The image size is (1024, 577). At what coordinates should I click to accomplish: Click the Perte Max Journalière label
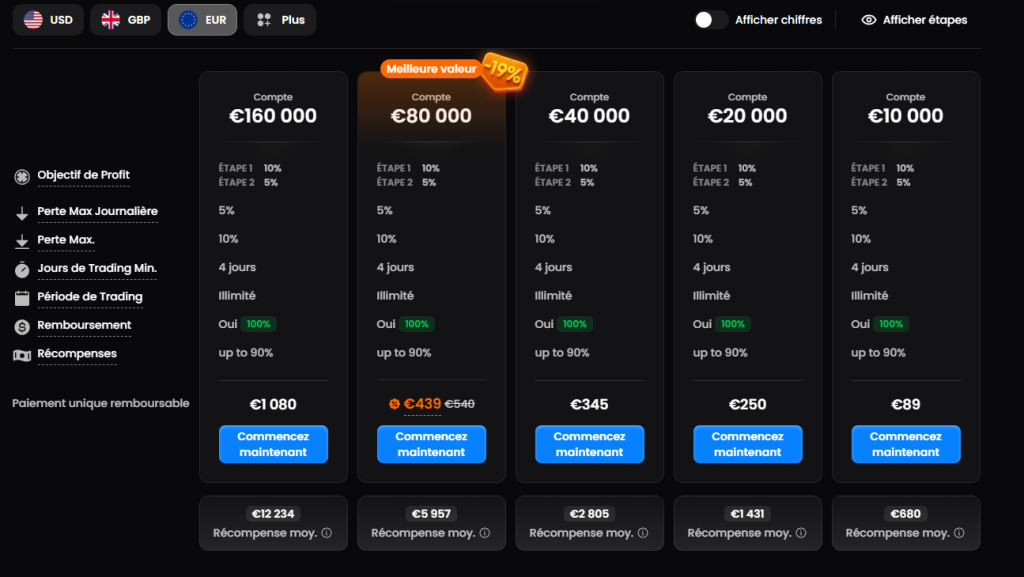point(97,211)
